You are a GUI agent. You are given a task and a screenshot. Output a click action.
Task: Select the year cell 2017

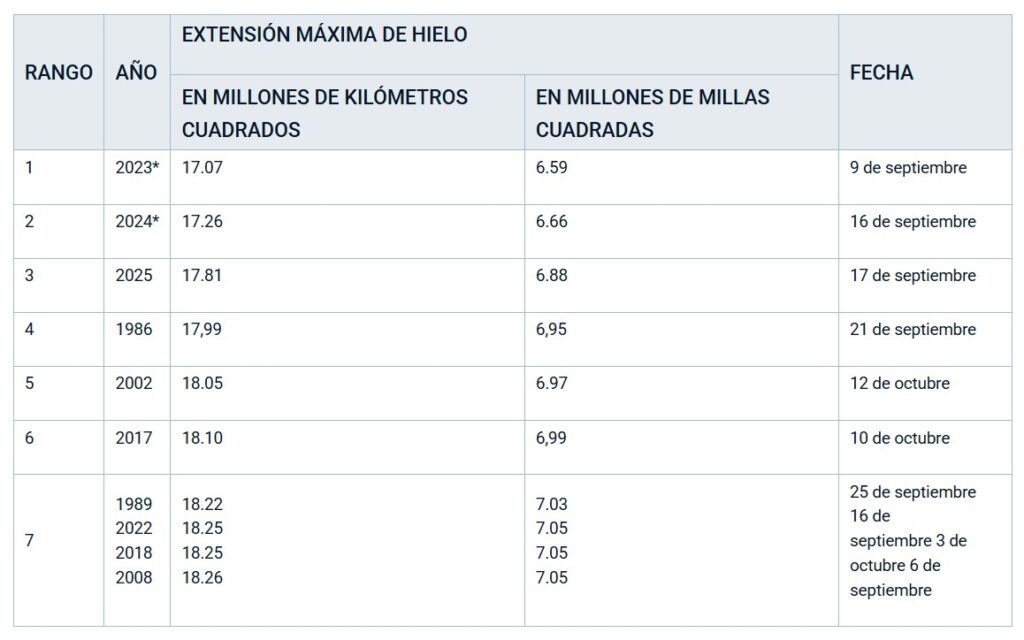pos(134,437)
